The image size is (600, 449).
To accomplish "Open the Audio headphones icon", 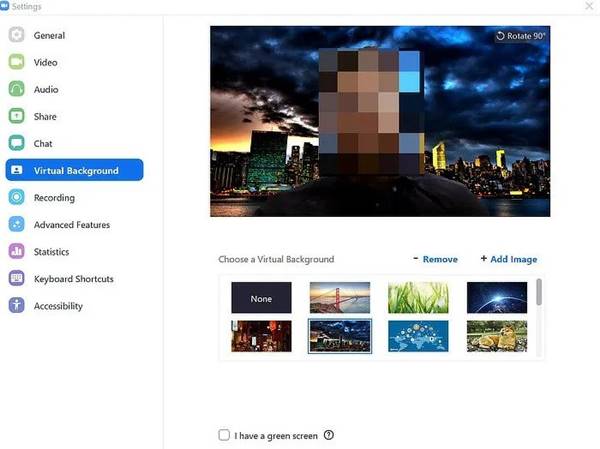I will coord(16,89).
